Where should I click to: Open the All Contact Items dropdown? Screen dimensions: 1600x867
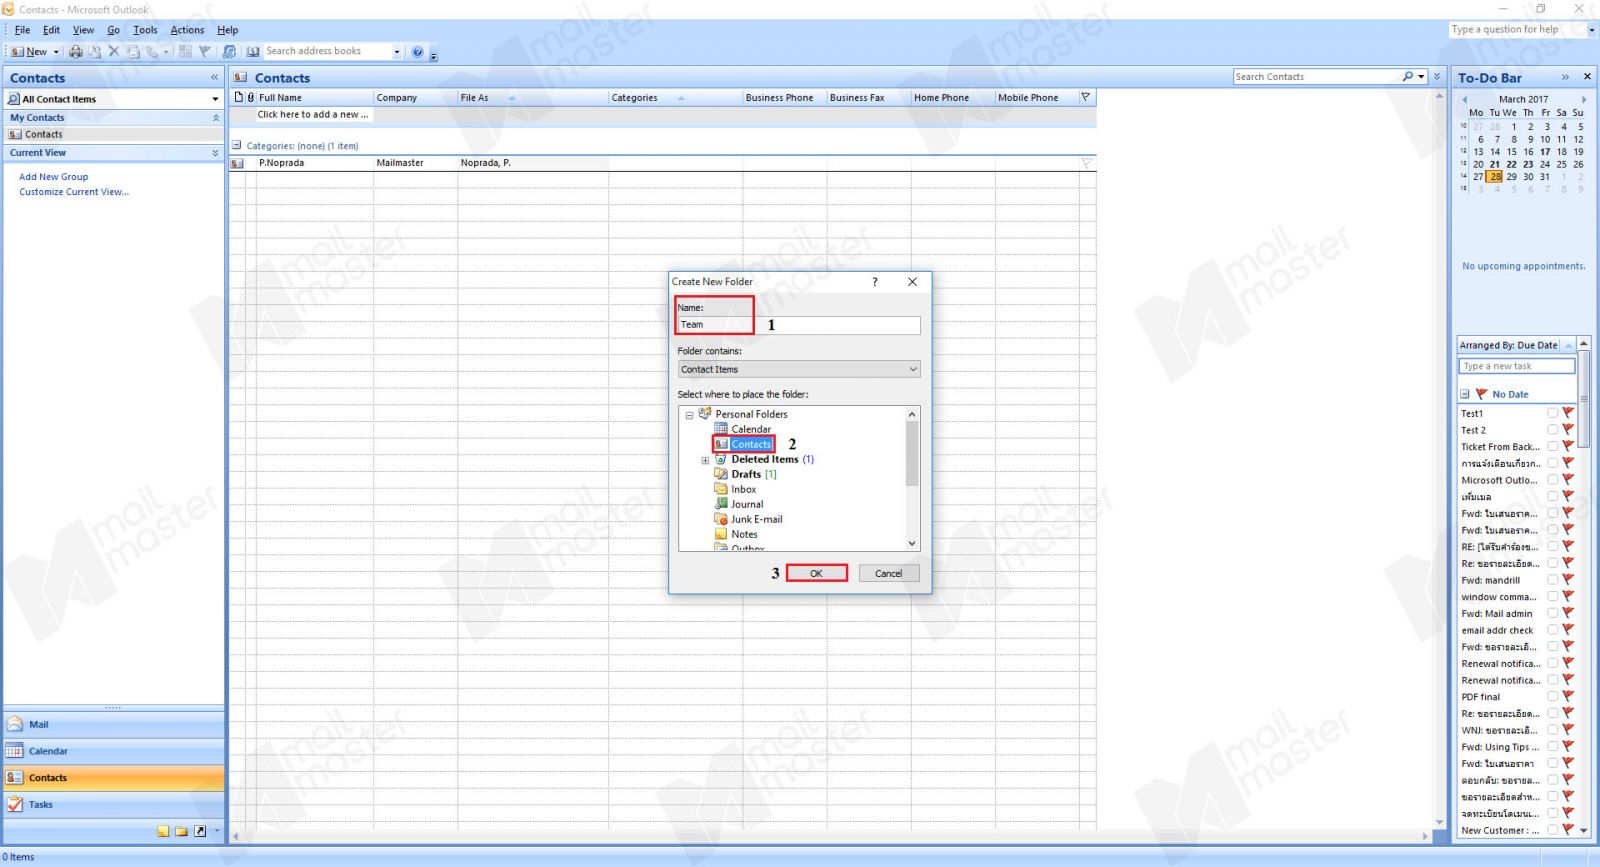tap(214, 99)
